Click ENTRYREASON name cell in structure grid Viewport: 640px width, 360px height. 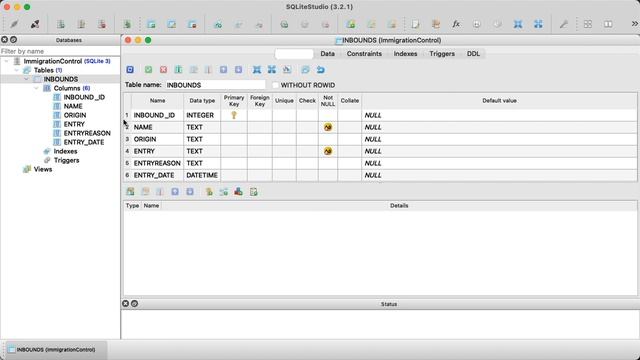point(157,163)
